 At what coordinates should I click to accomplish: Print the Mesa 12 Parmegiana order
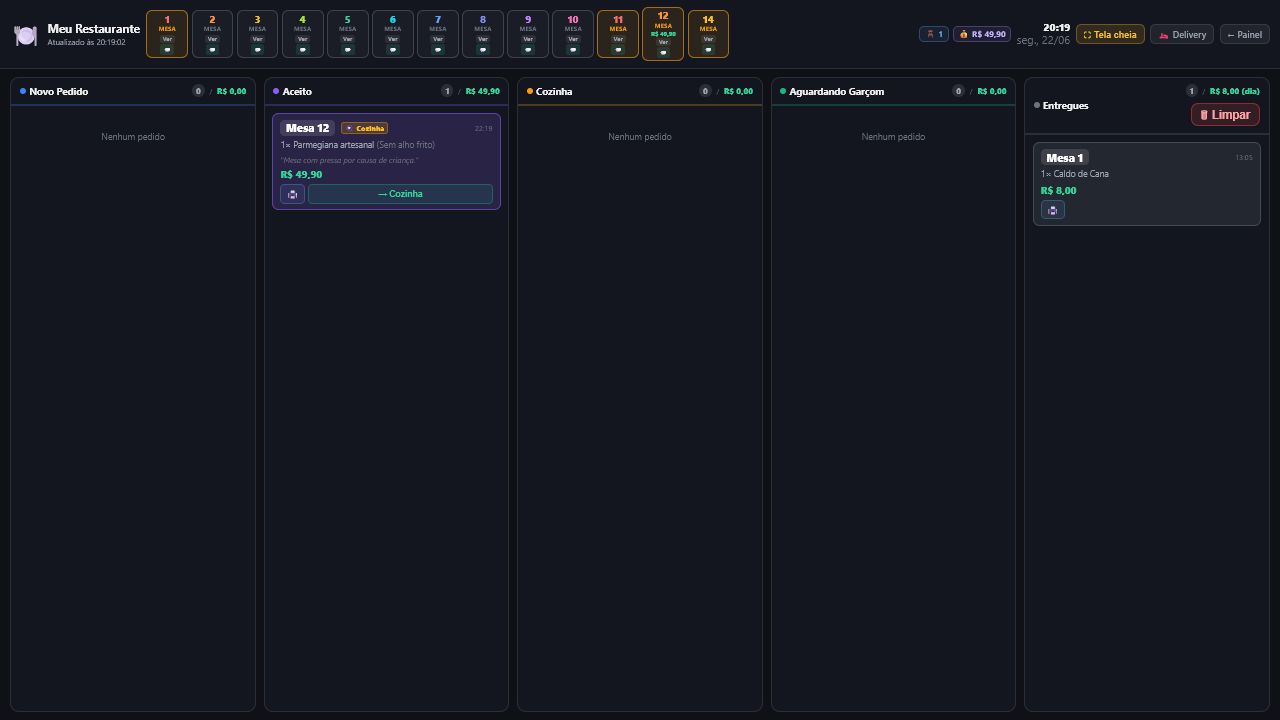pos(292,194)
